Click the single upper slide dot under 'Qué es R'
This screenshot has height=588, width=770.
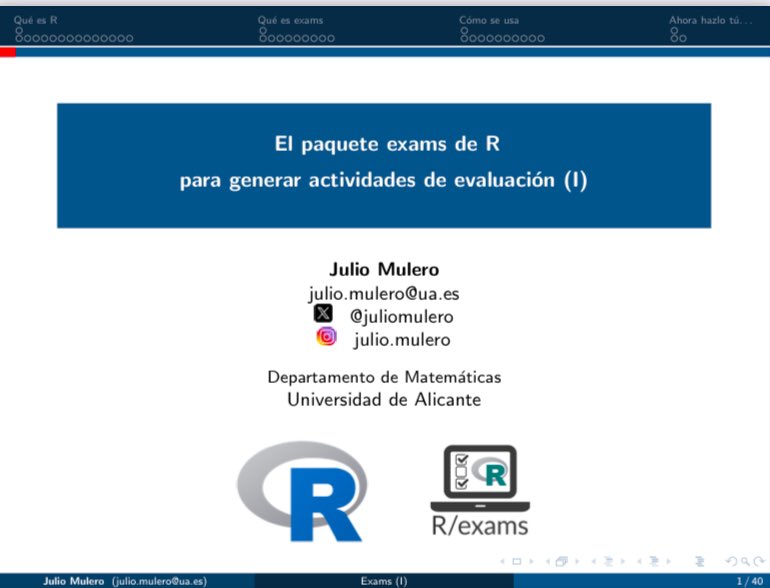coord(19,30)
